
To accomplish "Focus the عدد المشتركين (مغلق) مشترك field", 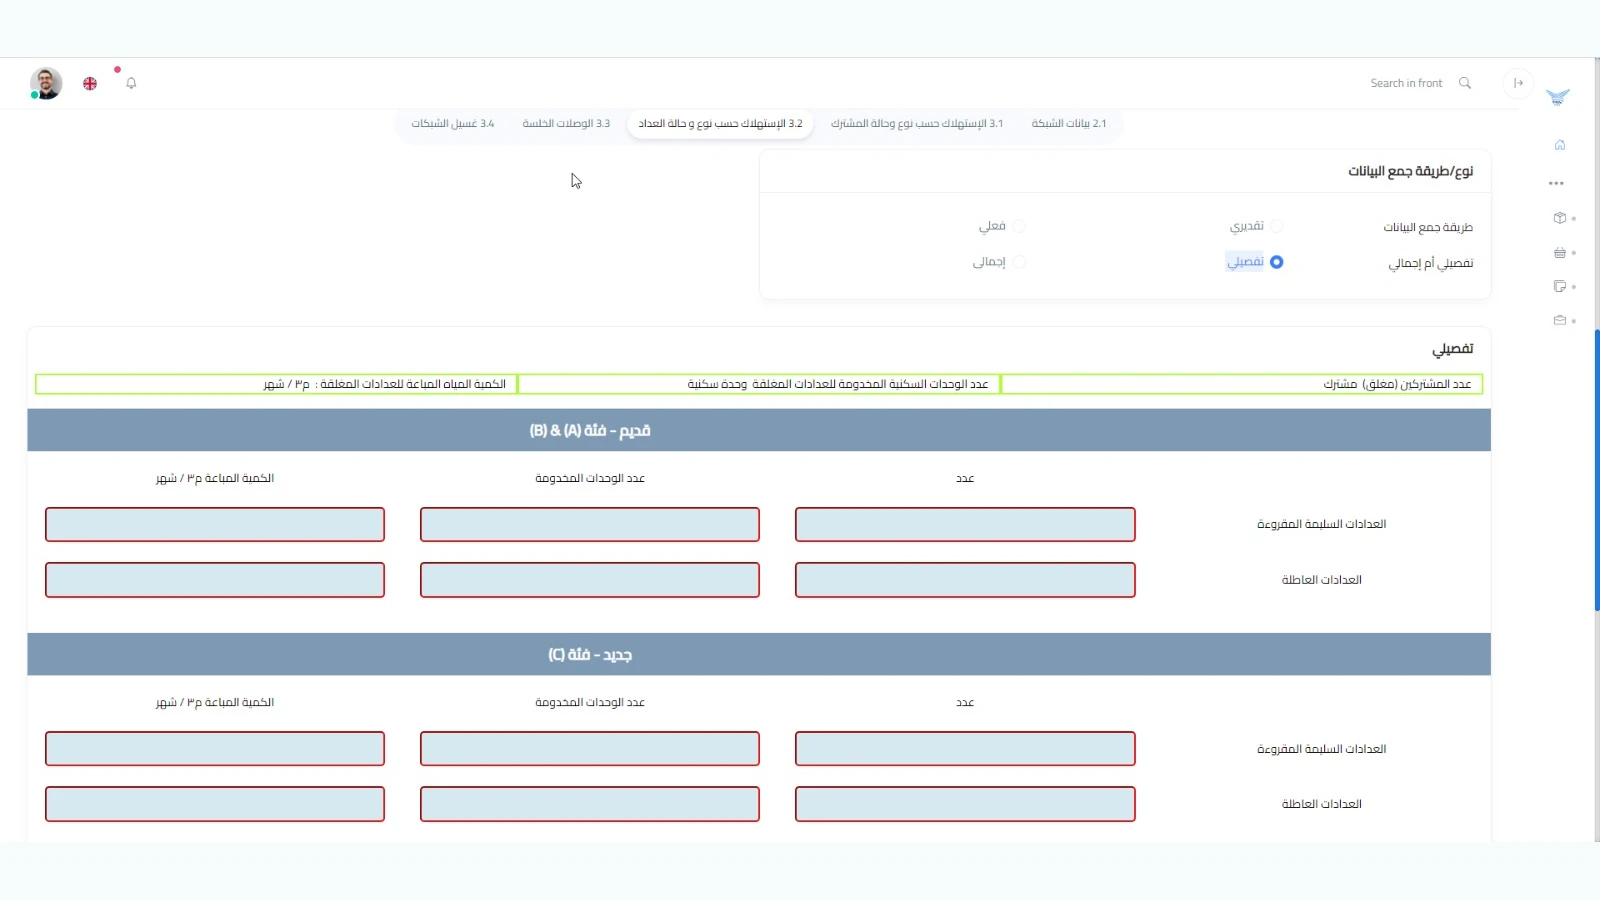I will [1242, 384].
